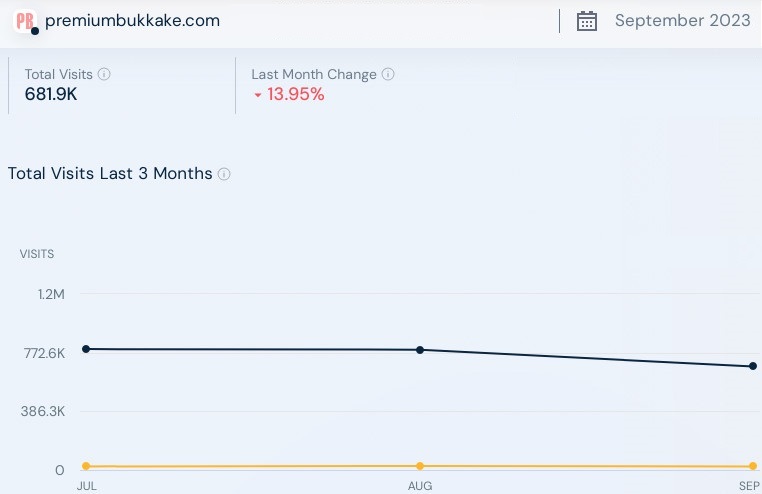
Task: Click the red down arrow indicator
Action: click(x=257, y=96)
